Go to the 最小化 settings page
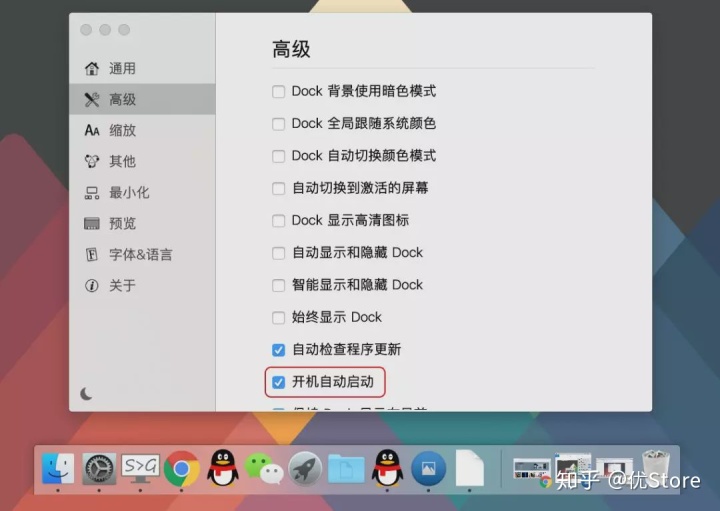Image resolution: width=720 pixels, height=511 pixels. [x=142, y=192]
